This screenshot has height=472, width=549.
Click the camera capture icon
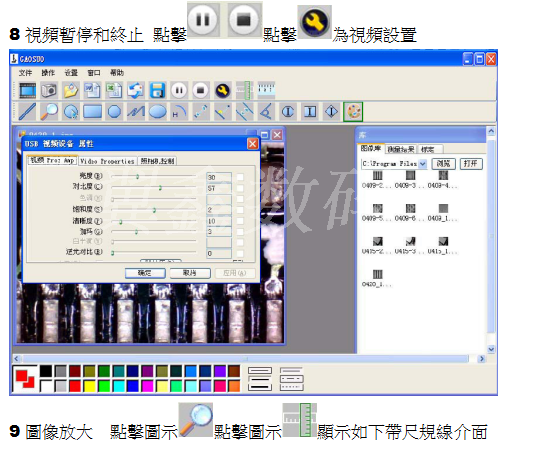click(x=49, y=90)
